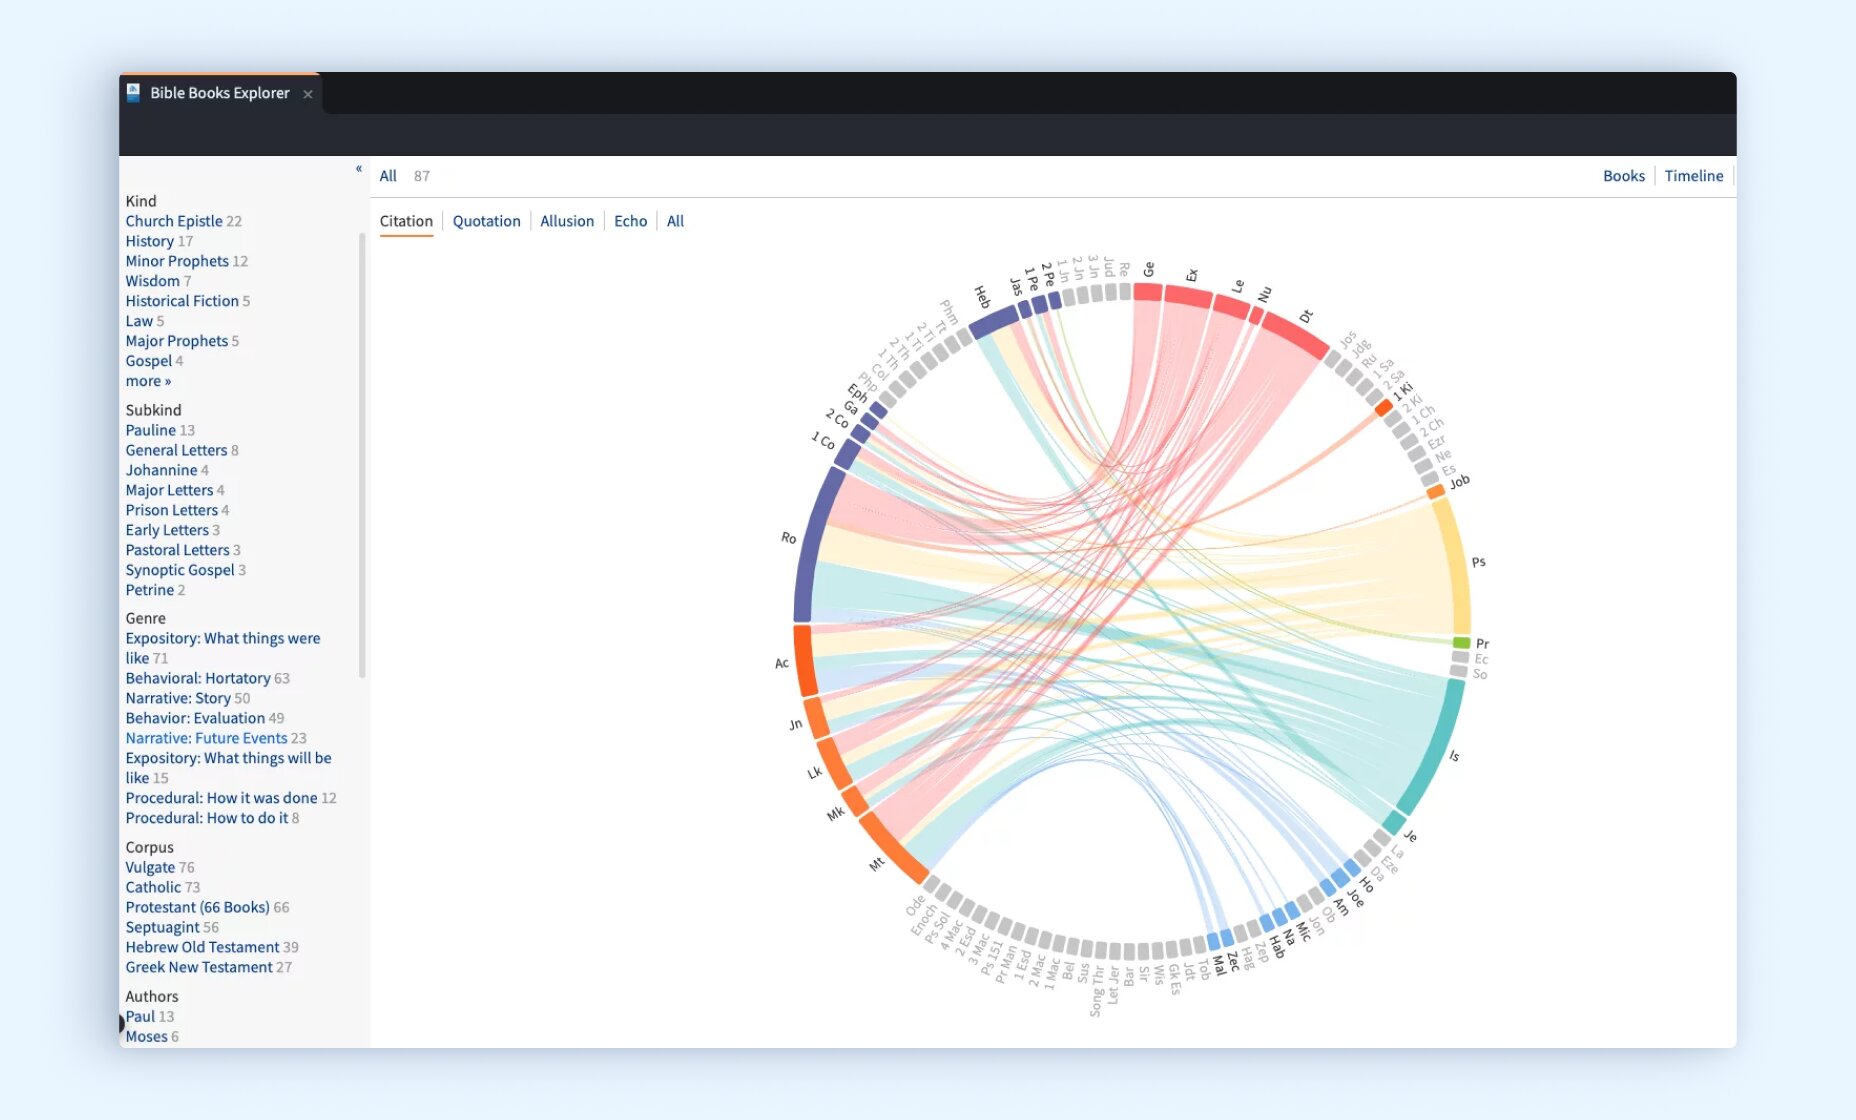Viewport: 1856px width, 1120px height.
Task: Open the Books view
Action: tap(1623, 176)
